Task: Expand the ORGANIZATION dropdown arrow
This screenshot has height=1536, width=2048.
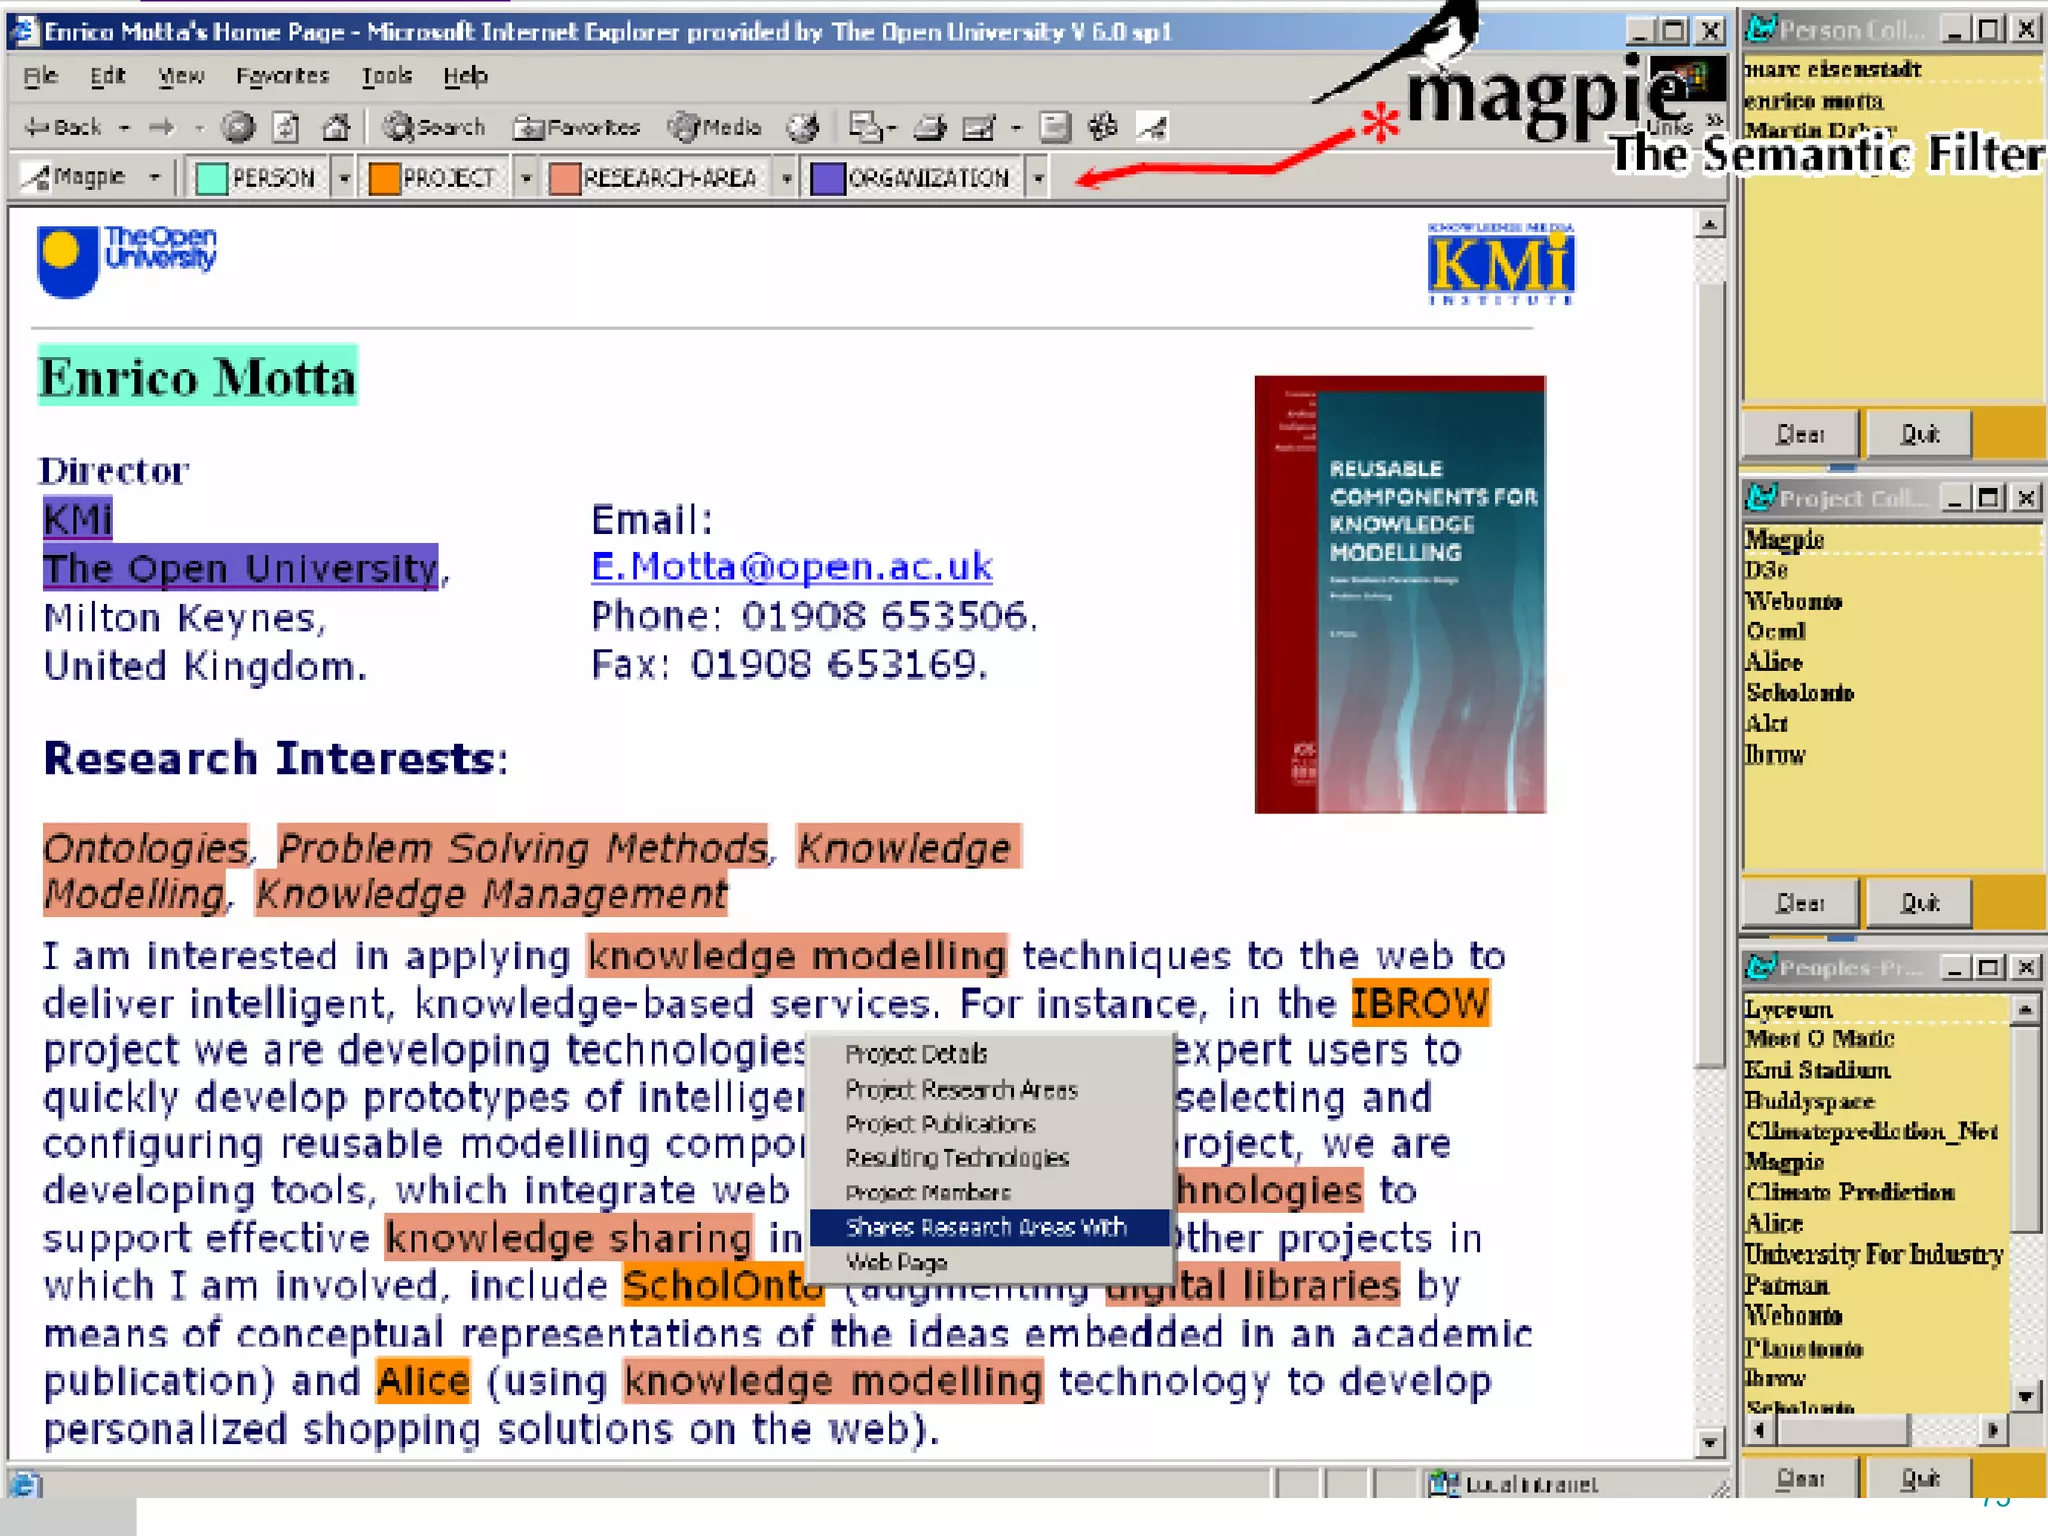Action: tap(1039, 179)
